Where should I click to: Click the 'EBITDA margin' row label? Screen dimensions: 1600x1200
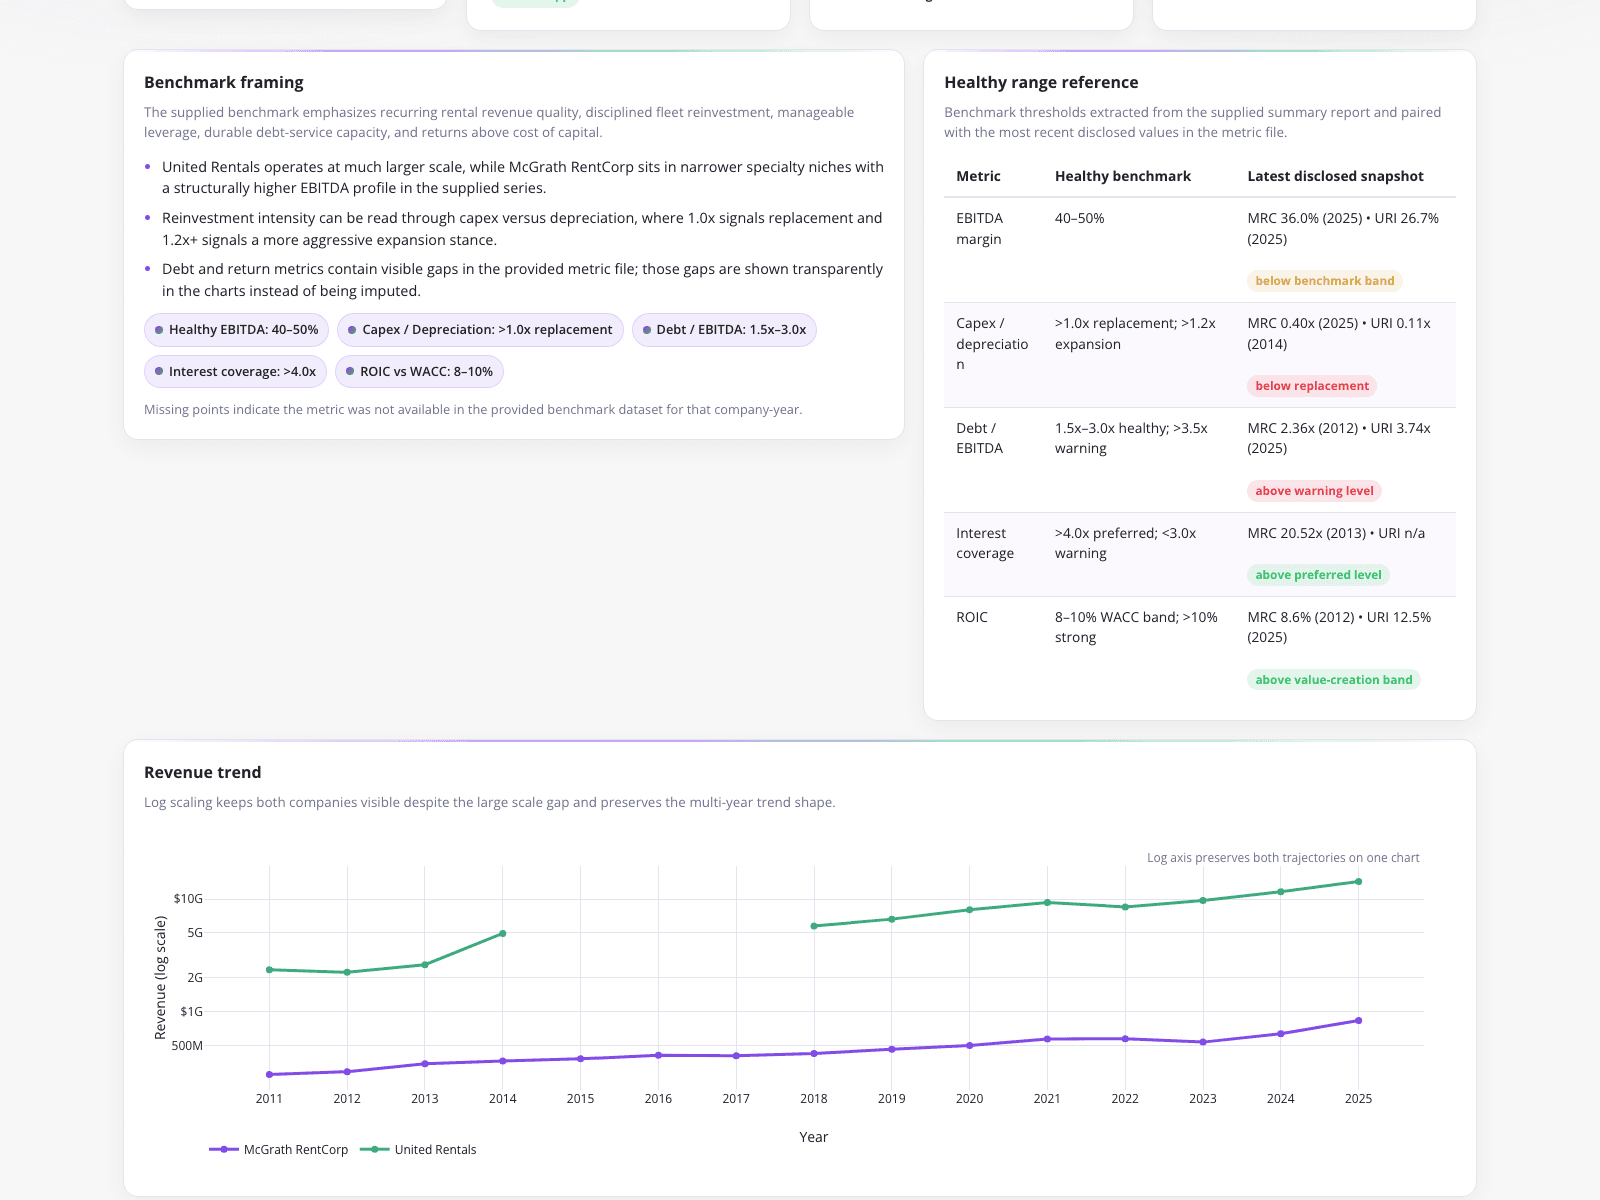[x=979, y=229]
